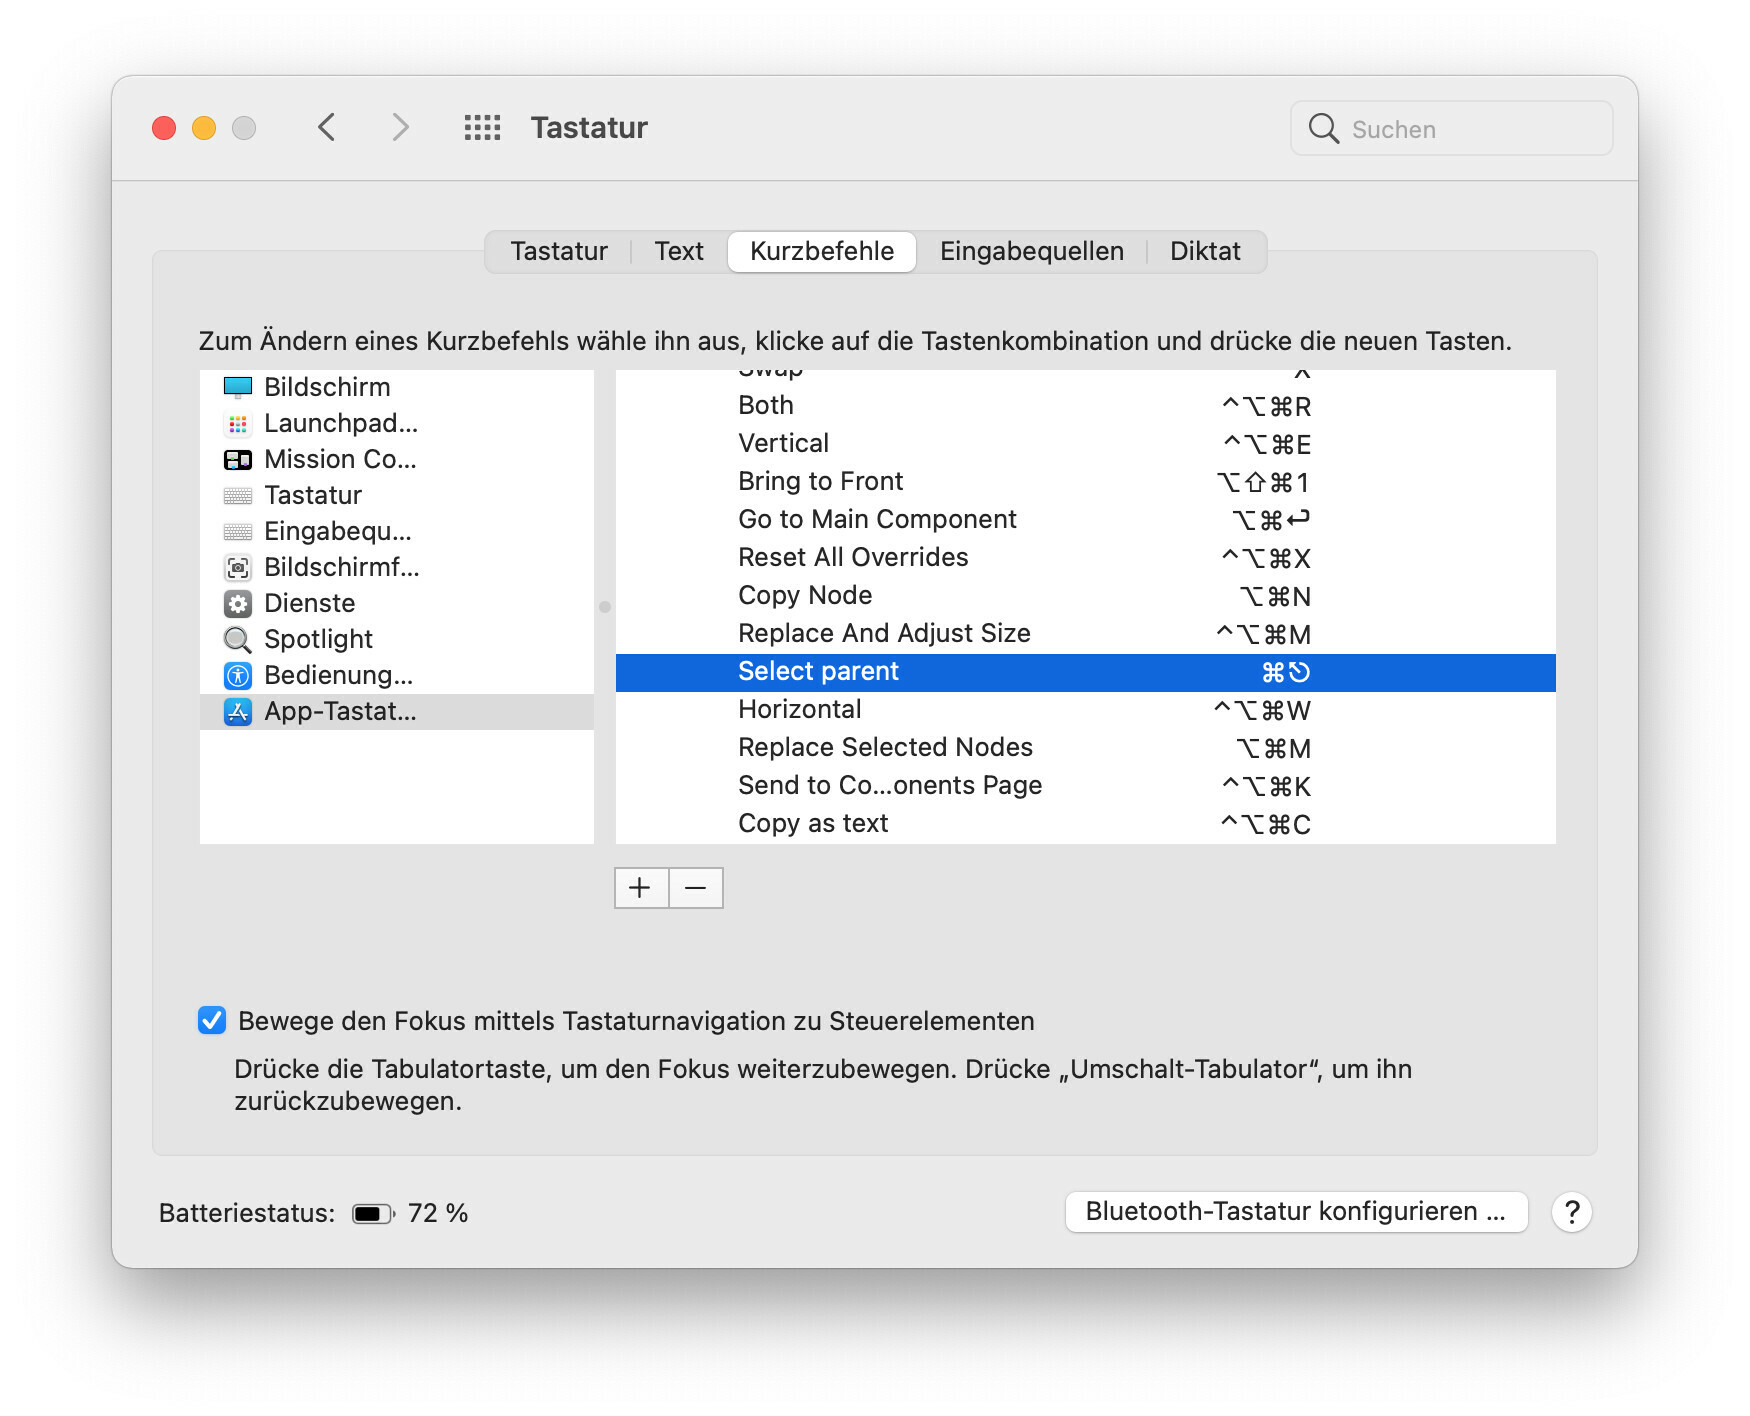
Task: Click the accessibility icon next to Bedienung...
Action: 238,676
